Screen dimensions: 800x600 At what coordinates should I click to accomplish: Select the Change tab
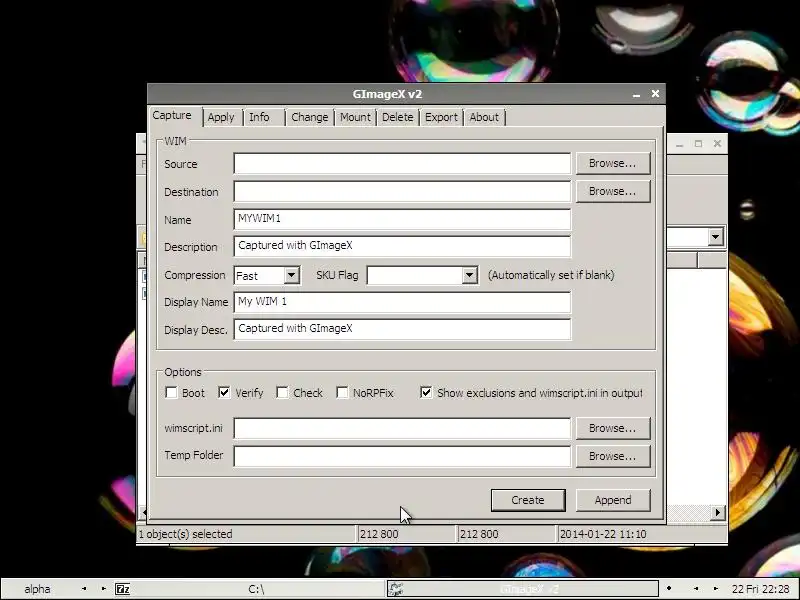coord(310,117)
